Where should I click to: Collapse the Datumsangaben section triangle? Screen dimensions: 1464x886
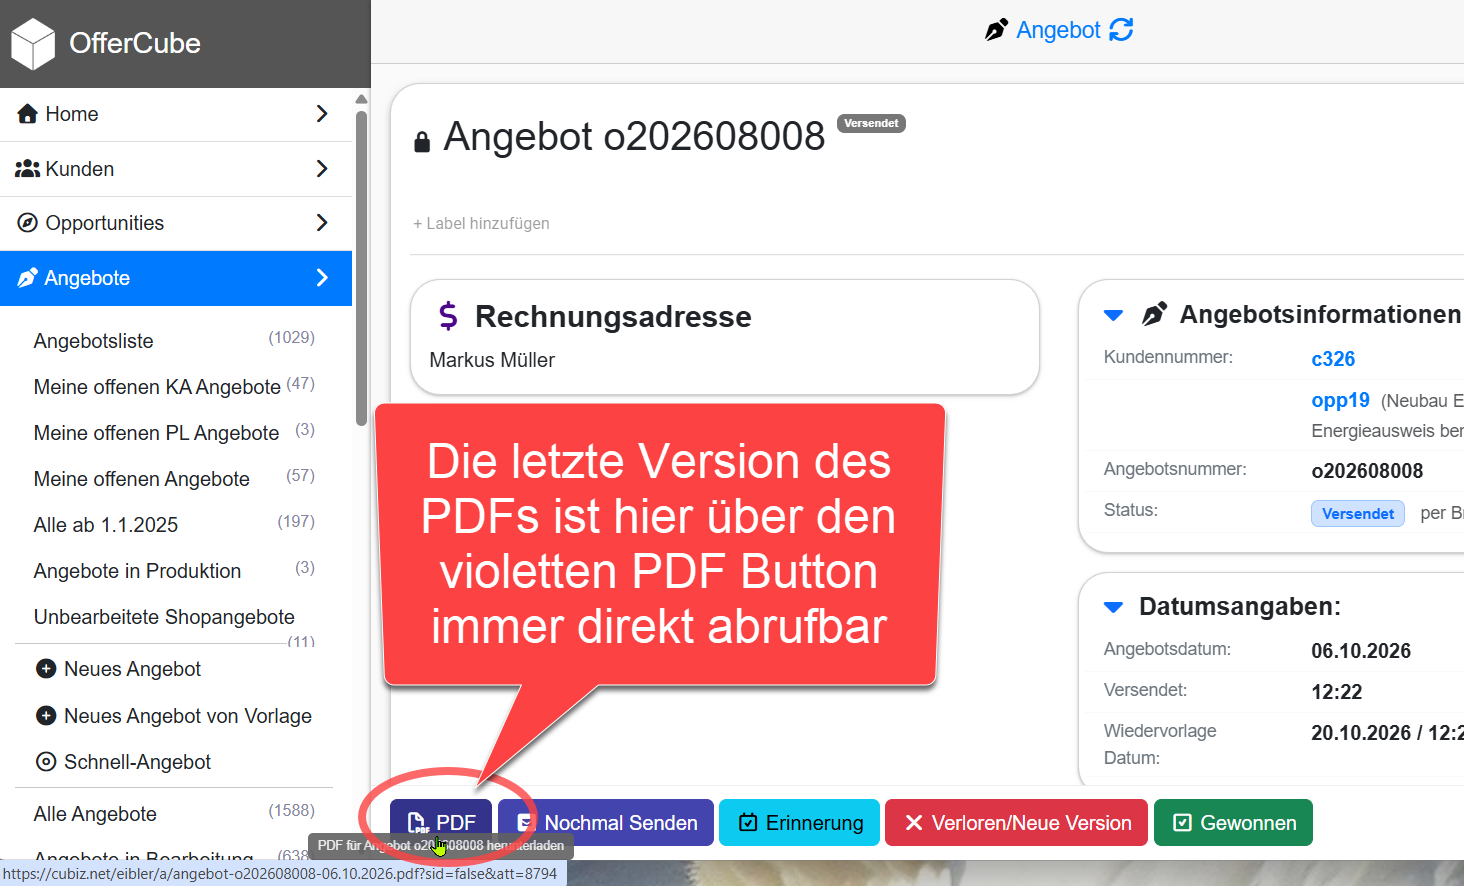pyautogui.click(x=1113, y=607)
